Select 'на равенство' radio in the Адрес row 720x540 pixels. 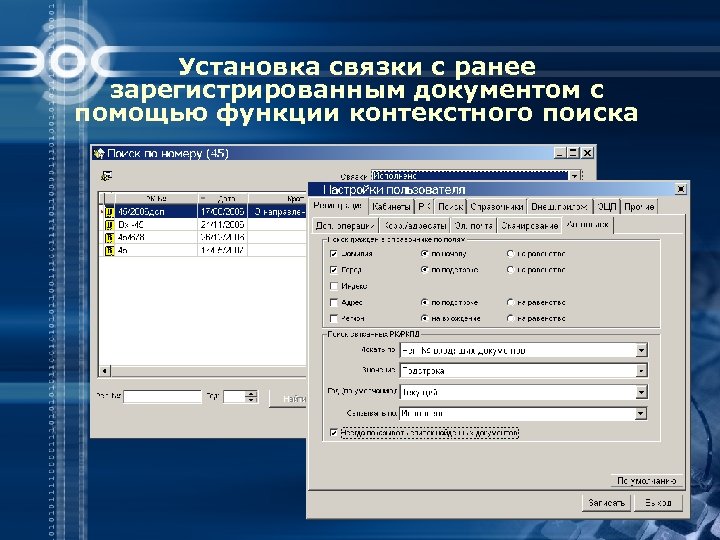510,303
